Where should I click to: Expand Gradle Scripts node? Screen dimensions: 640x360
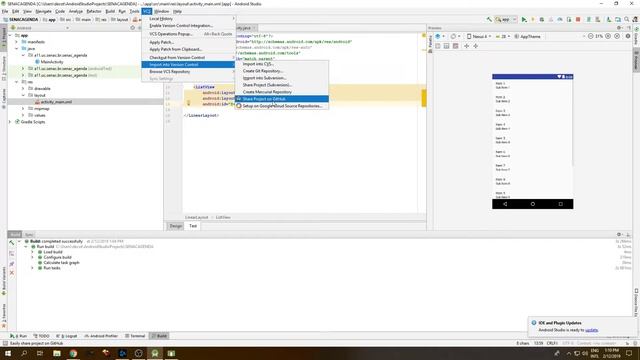(10, 122)
